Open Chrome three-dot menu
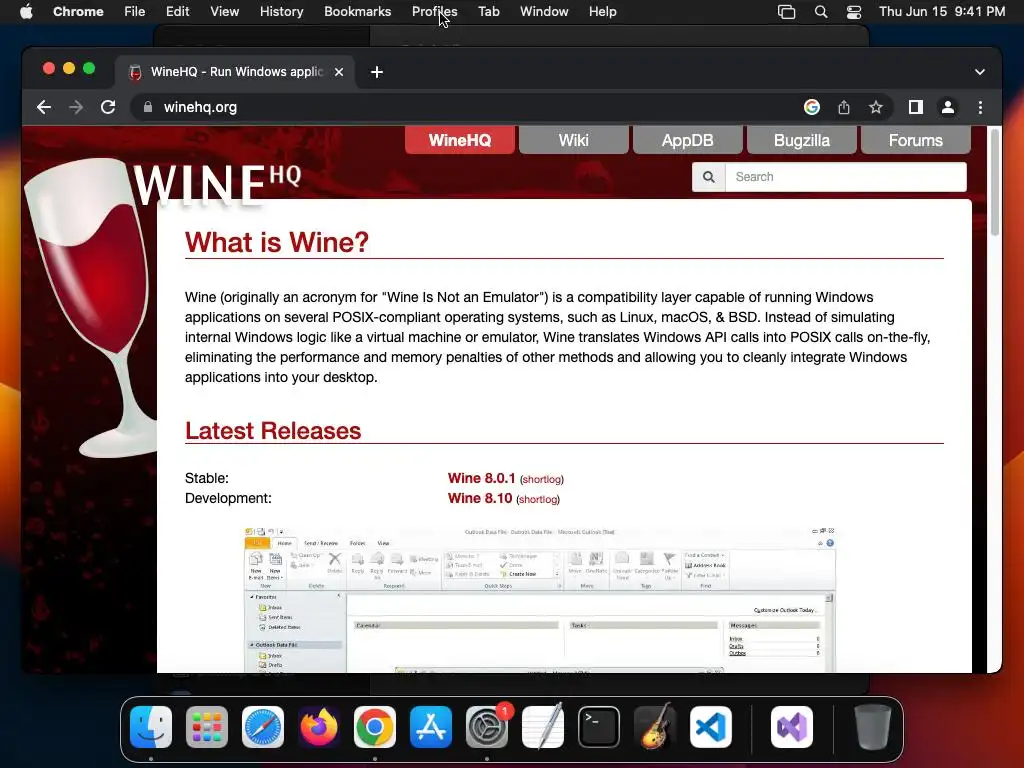Image resolution: width=1024 pixels, height=768 pixels. pos(980,107)
